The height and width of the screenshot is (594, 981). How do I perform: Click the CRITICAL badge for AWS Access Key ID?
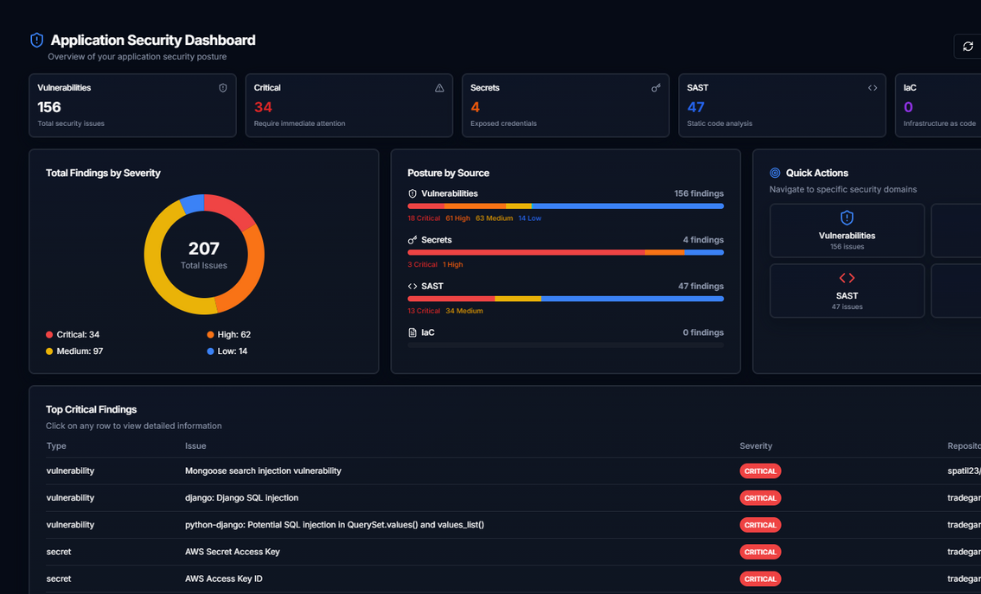(760, 579)
